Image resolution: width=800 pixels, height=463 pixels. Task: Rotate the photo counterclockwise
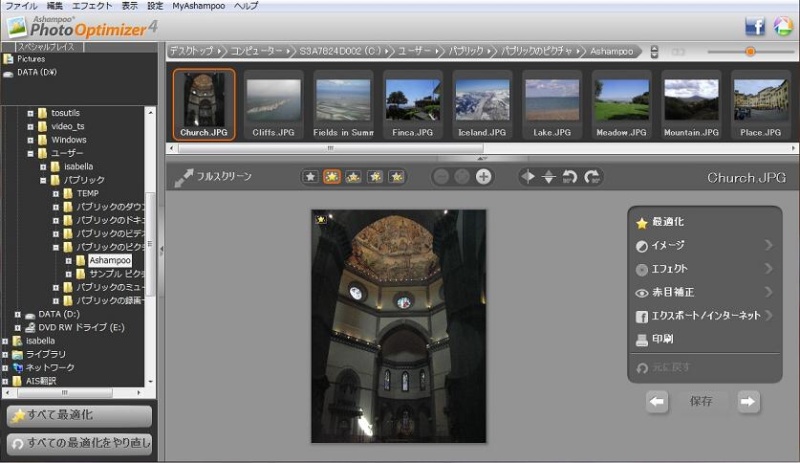(x=570, y=177)
